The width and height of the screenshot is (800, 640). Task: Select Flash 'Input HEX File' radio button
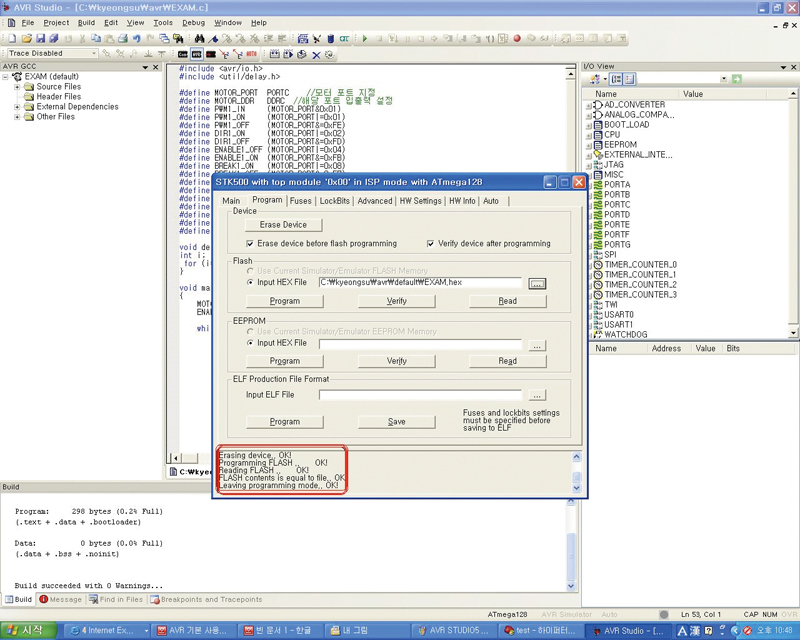point(249,282)
